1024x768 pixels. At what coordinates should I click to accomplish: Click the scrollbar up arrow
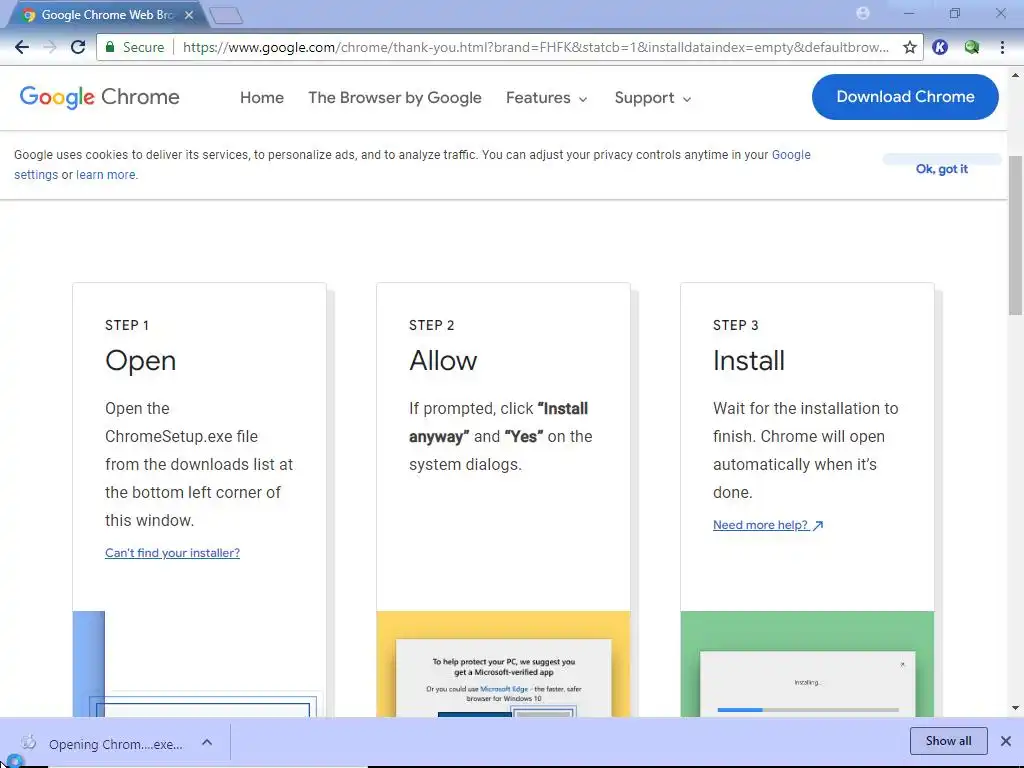pos(1016,75)
